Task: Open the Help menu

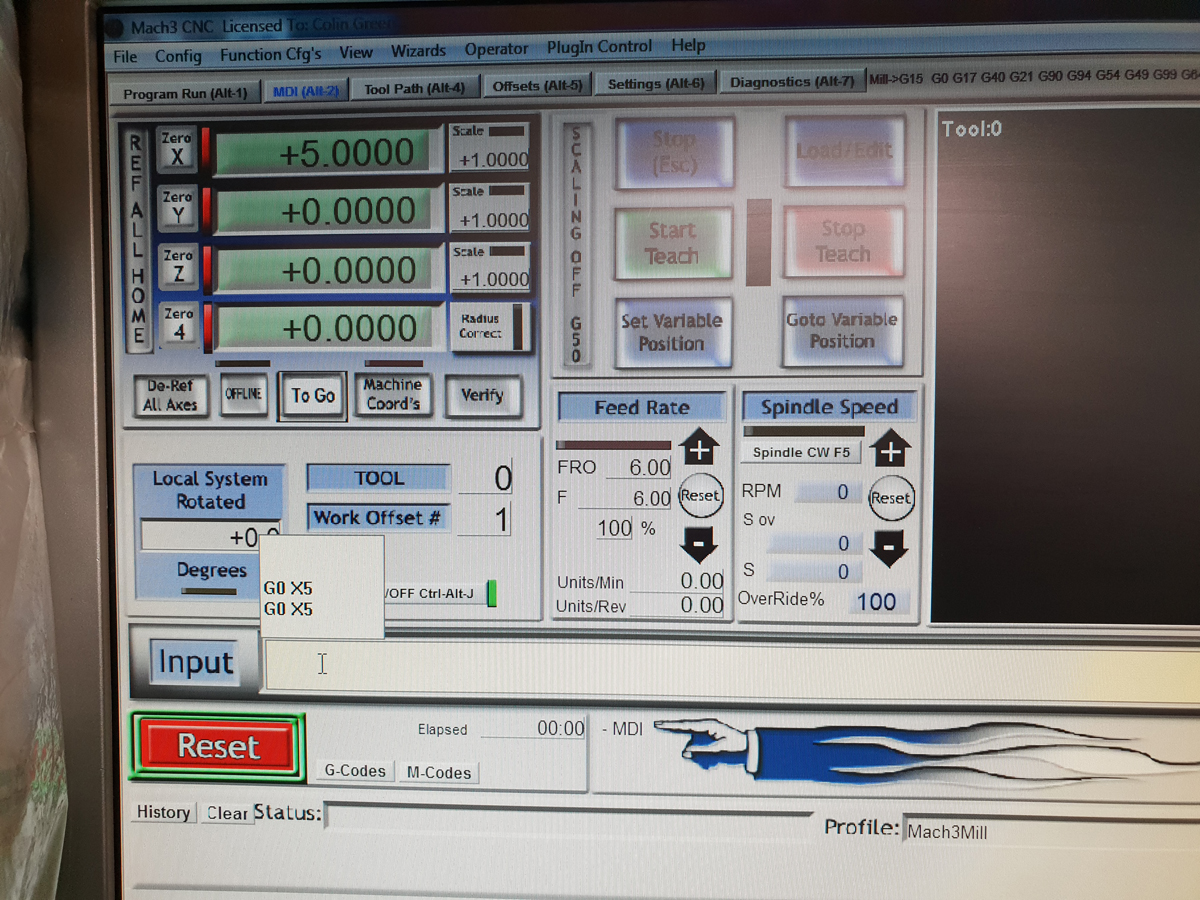Action: tap(688, 45)
